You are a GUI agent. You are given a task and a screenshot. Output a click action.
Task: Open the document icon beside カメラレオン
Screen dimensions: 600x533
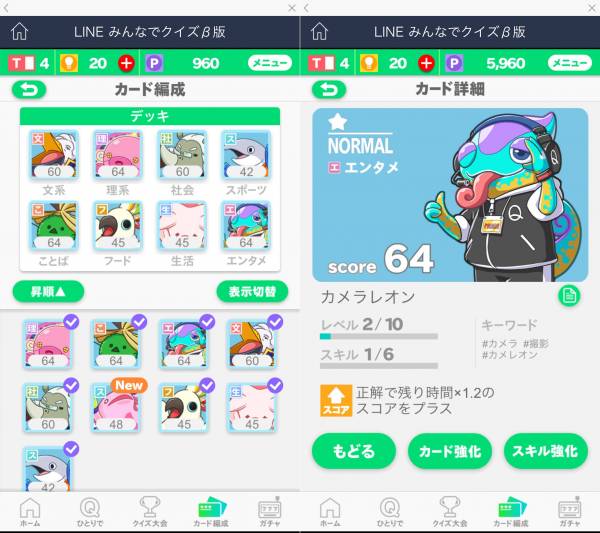569,296
